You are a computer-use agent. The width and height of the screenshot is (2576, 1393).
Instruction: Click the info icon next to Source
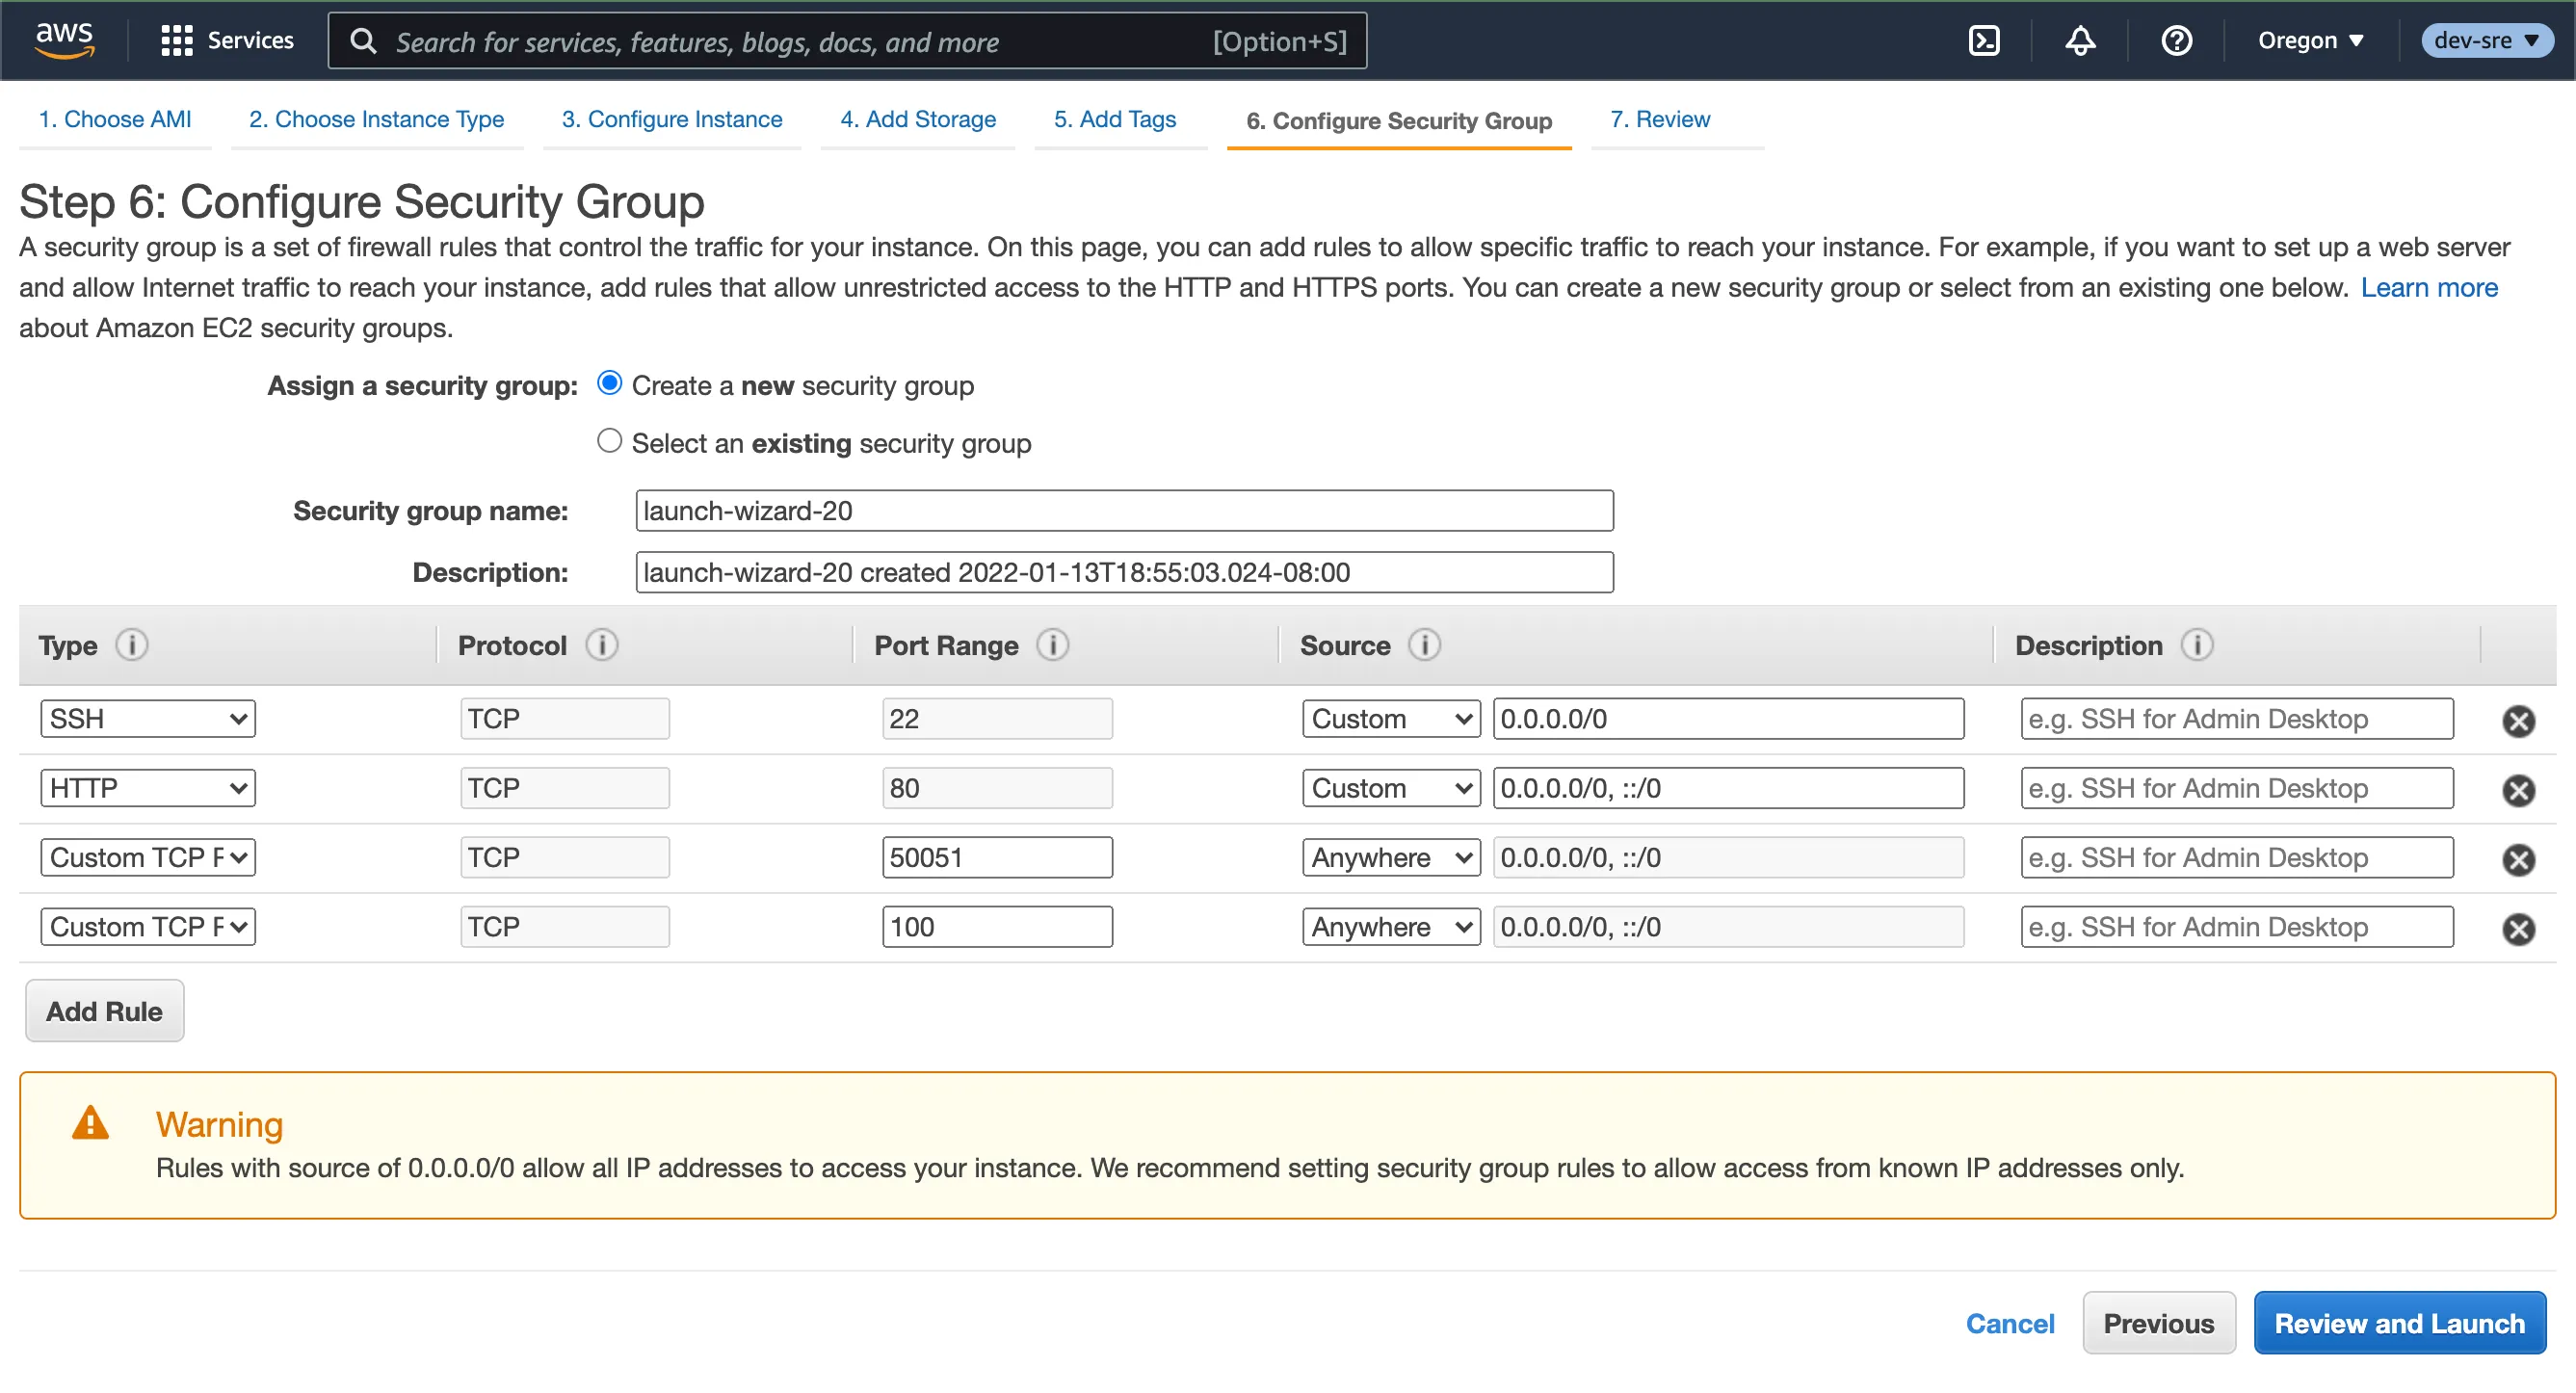[1424, 645]
